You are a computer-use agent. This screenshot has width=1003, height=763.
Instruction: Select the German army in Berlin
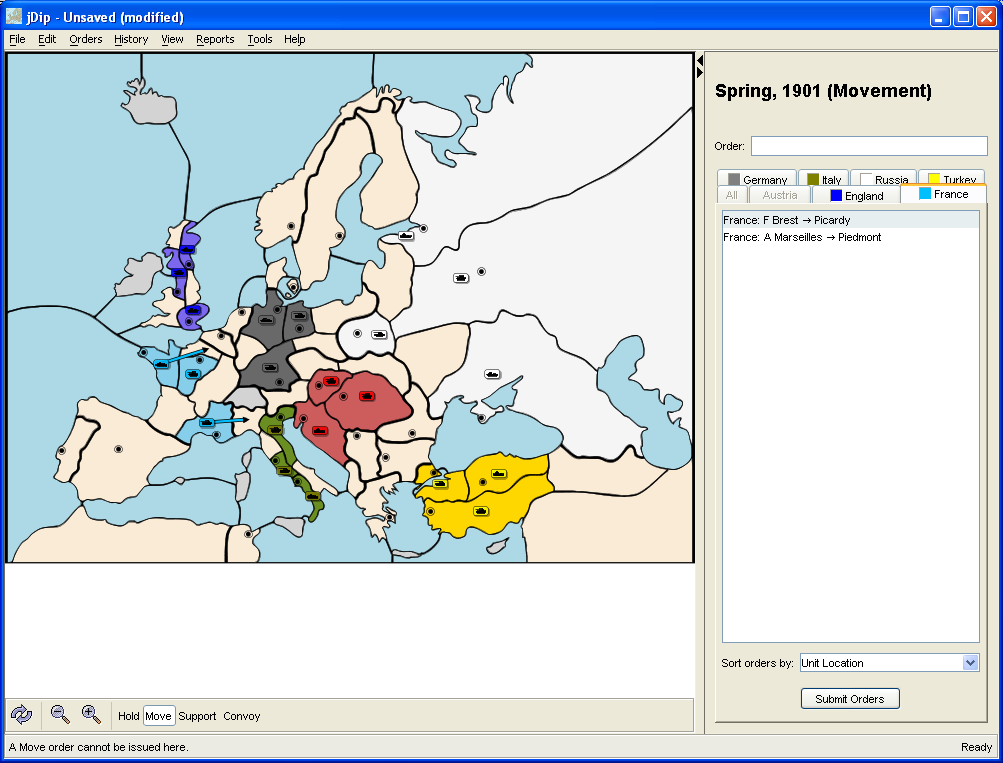tap(299, 316)
